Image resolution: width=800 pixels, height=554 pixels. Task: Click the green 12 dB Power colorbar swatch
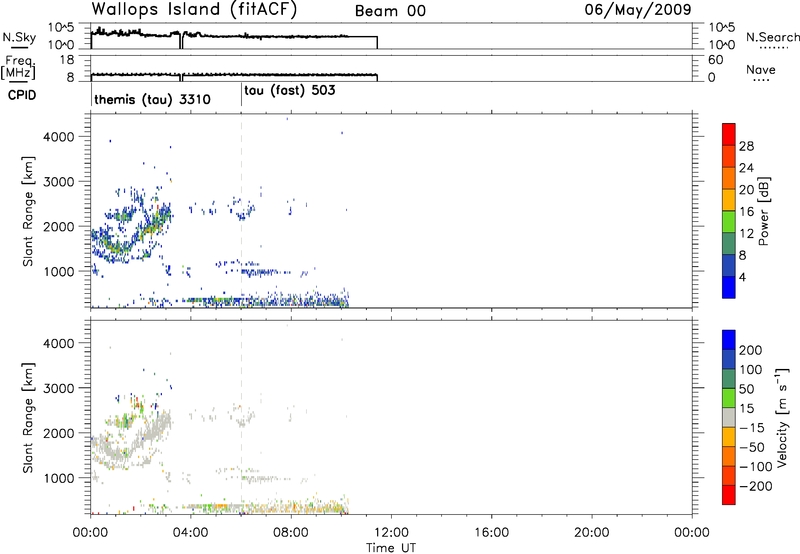(x=729, y=221)
